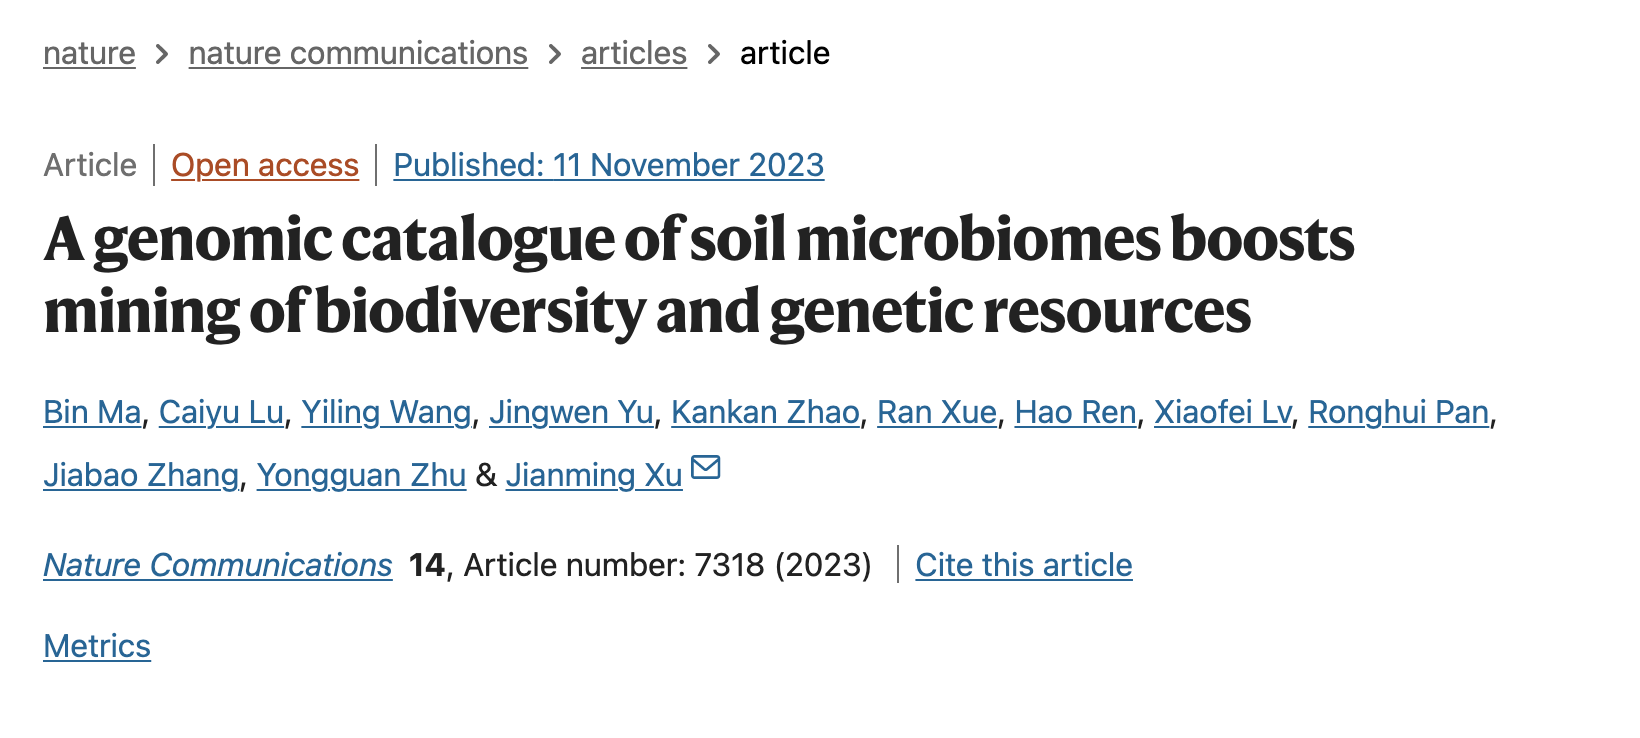Image resolution: width=1640 pixels, height=738 pixels.
Task: Open the nature communications breadcrumb link
Action: [x=358, y=53]
